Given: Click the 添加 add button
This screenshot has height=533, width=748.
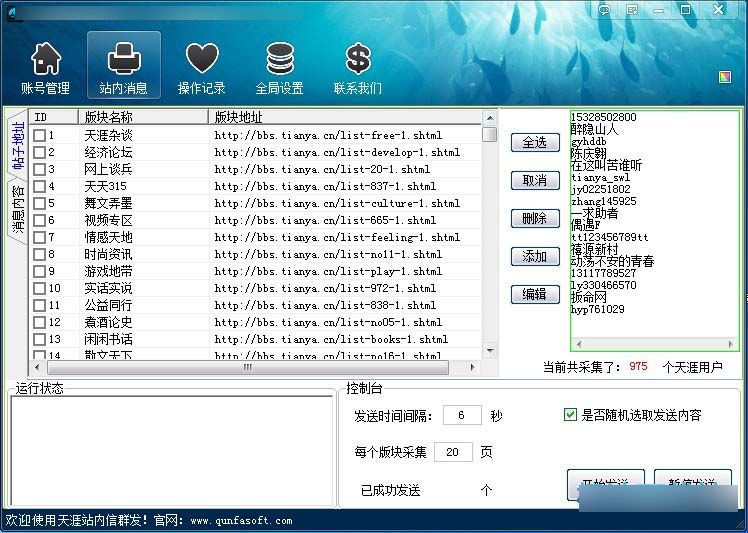Looking at the screenshot, I should (535, 256).
